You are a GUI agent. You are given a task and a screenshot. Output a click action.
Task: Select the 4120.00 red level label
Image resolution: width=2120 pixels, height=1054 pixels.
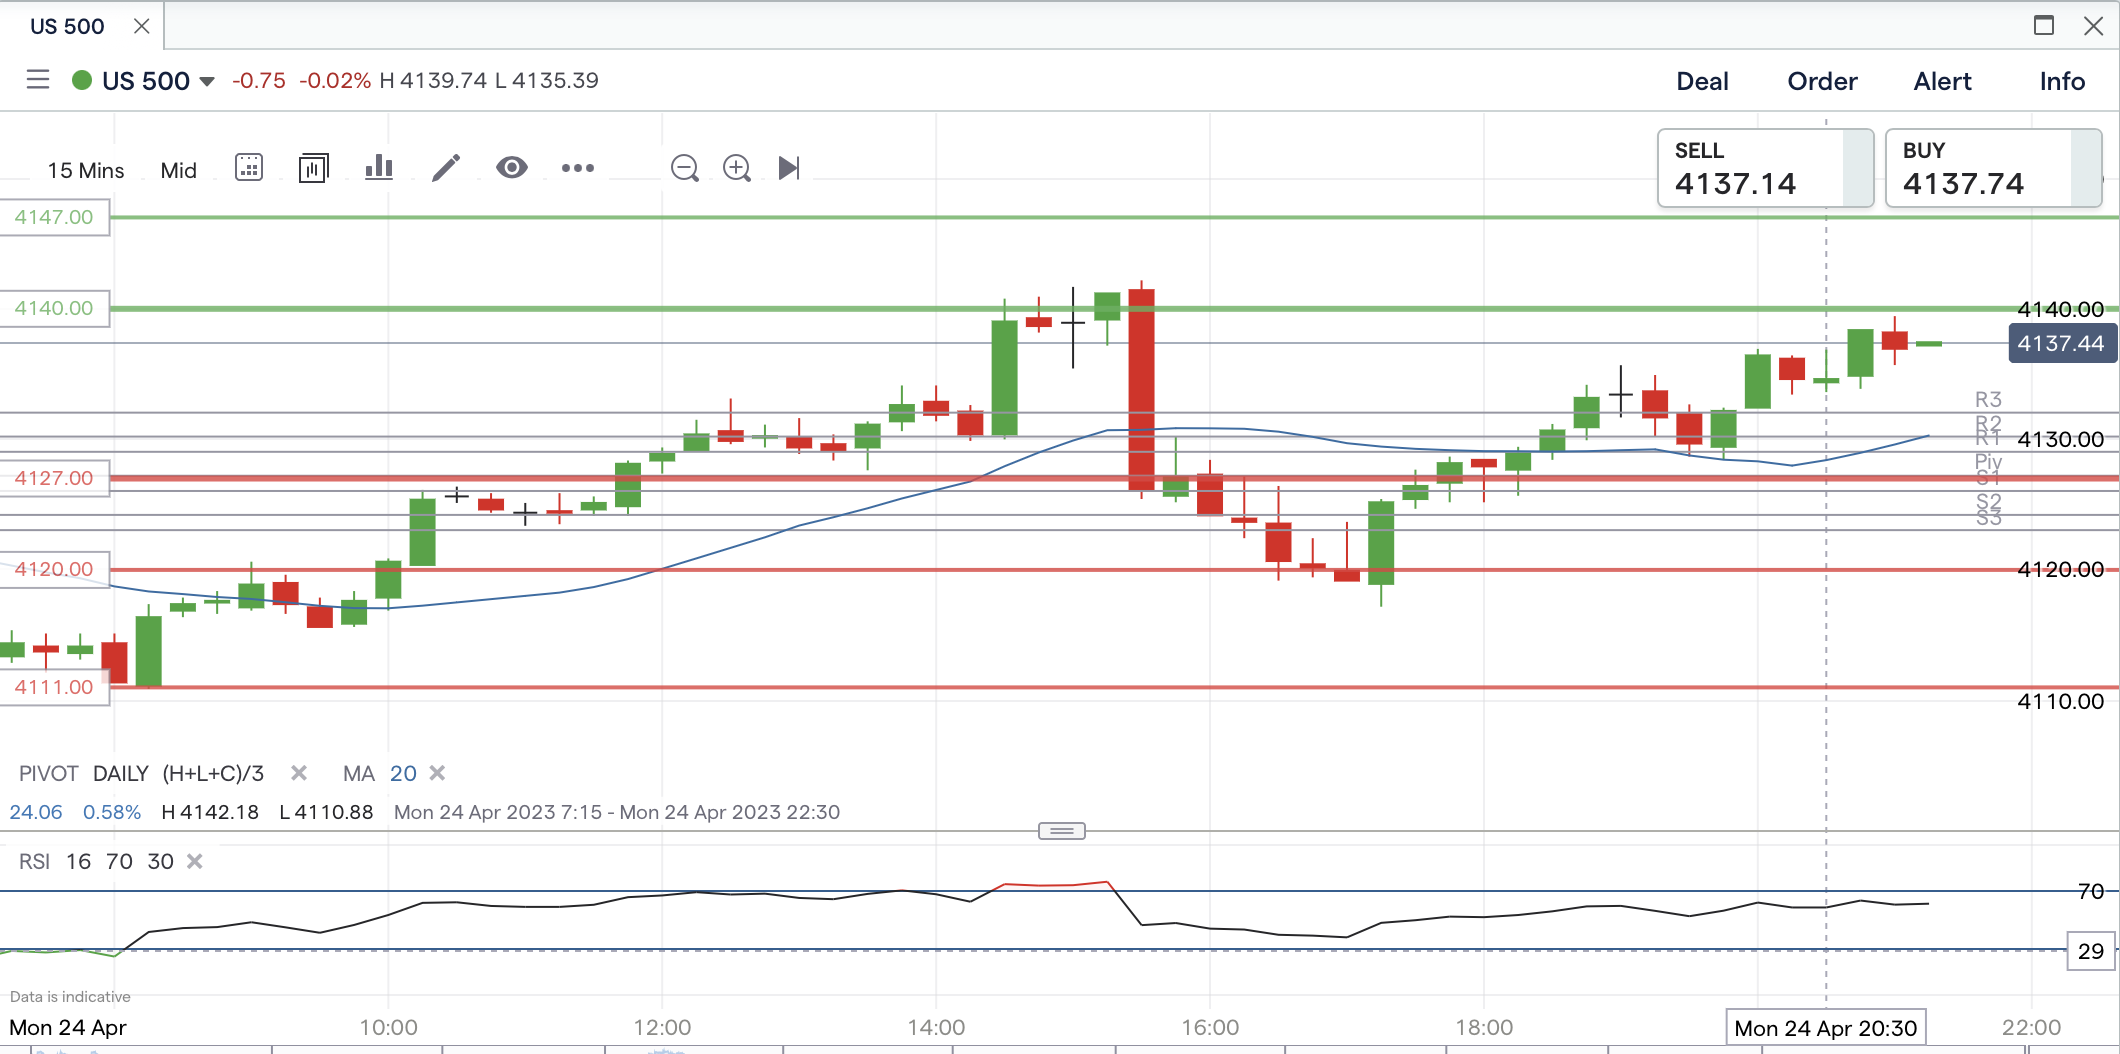coord(54,569)
